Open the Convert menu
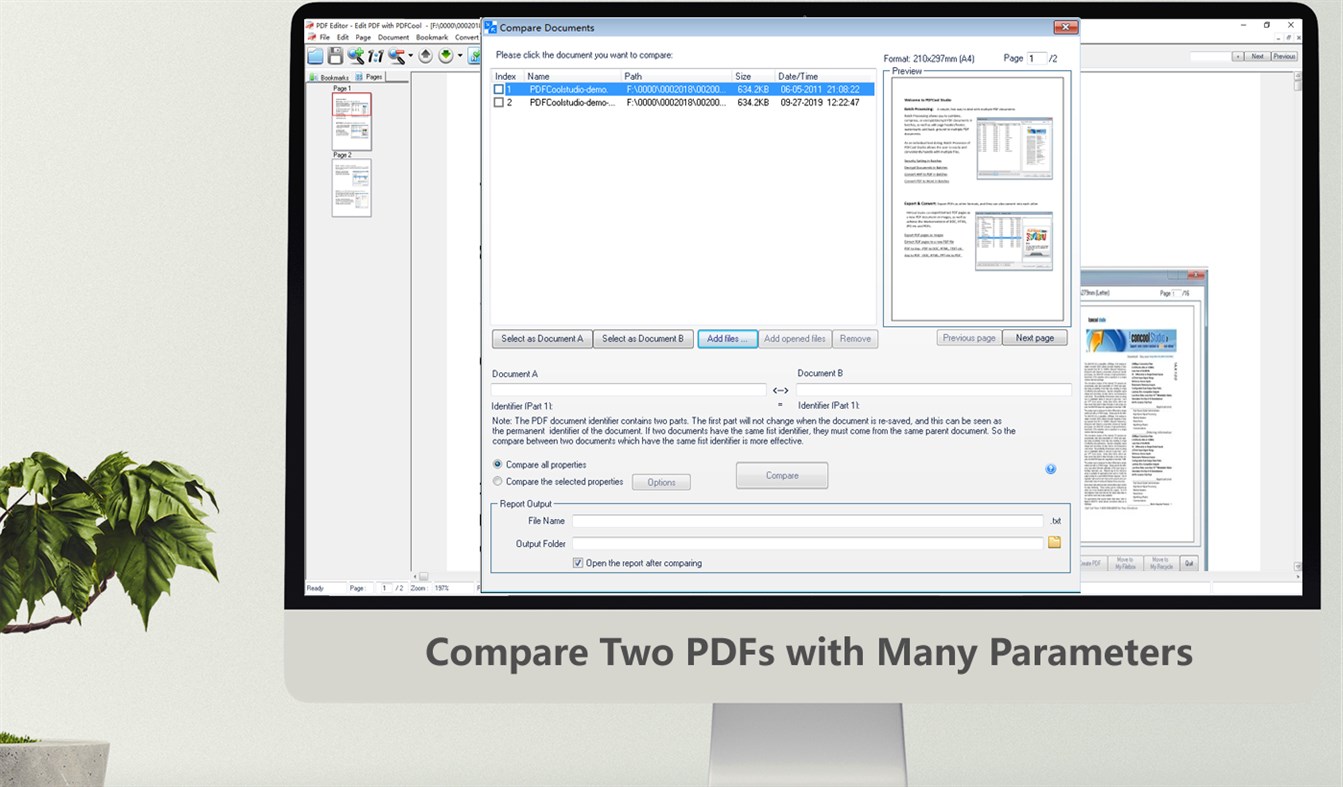Viewport: 1343px width, 787px height. [x=466, y=37]
